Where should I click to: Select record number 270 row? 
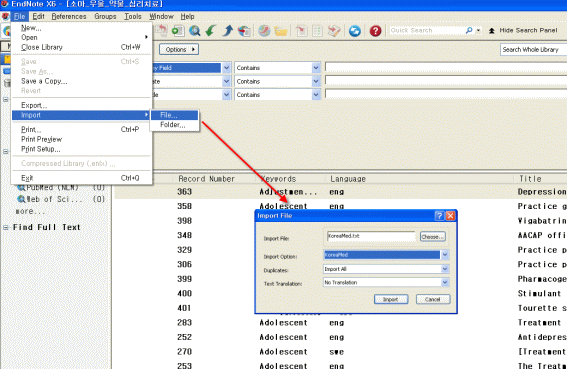click(341, 352)
